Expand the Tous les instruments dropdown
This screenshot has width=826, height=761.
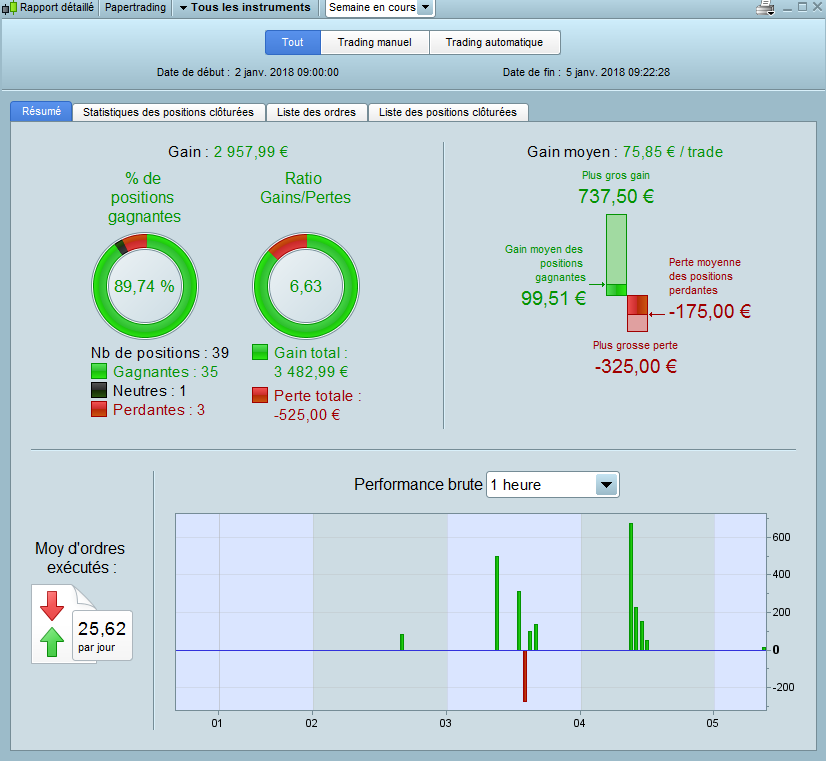coord(245,7)
